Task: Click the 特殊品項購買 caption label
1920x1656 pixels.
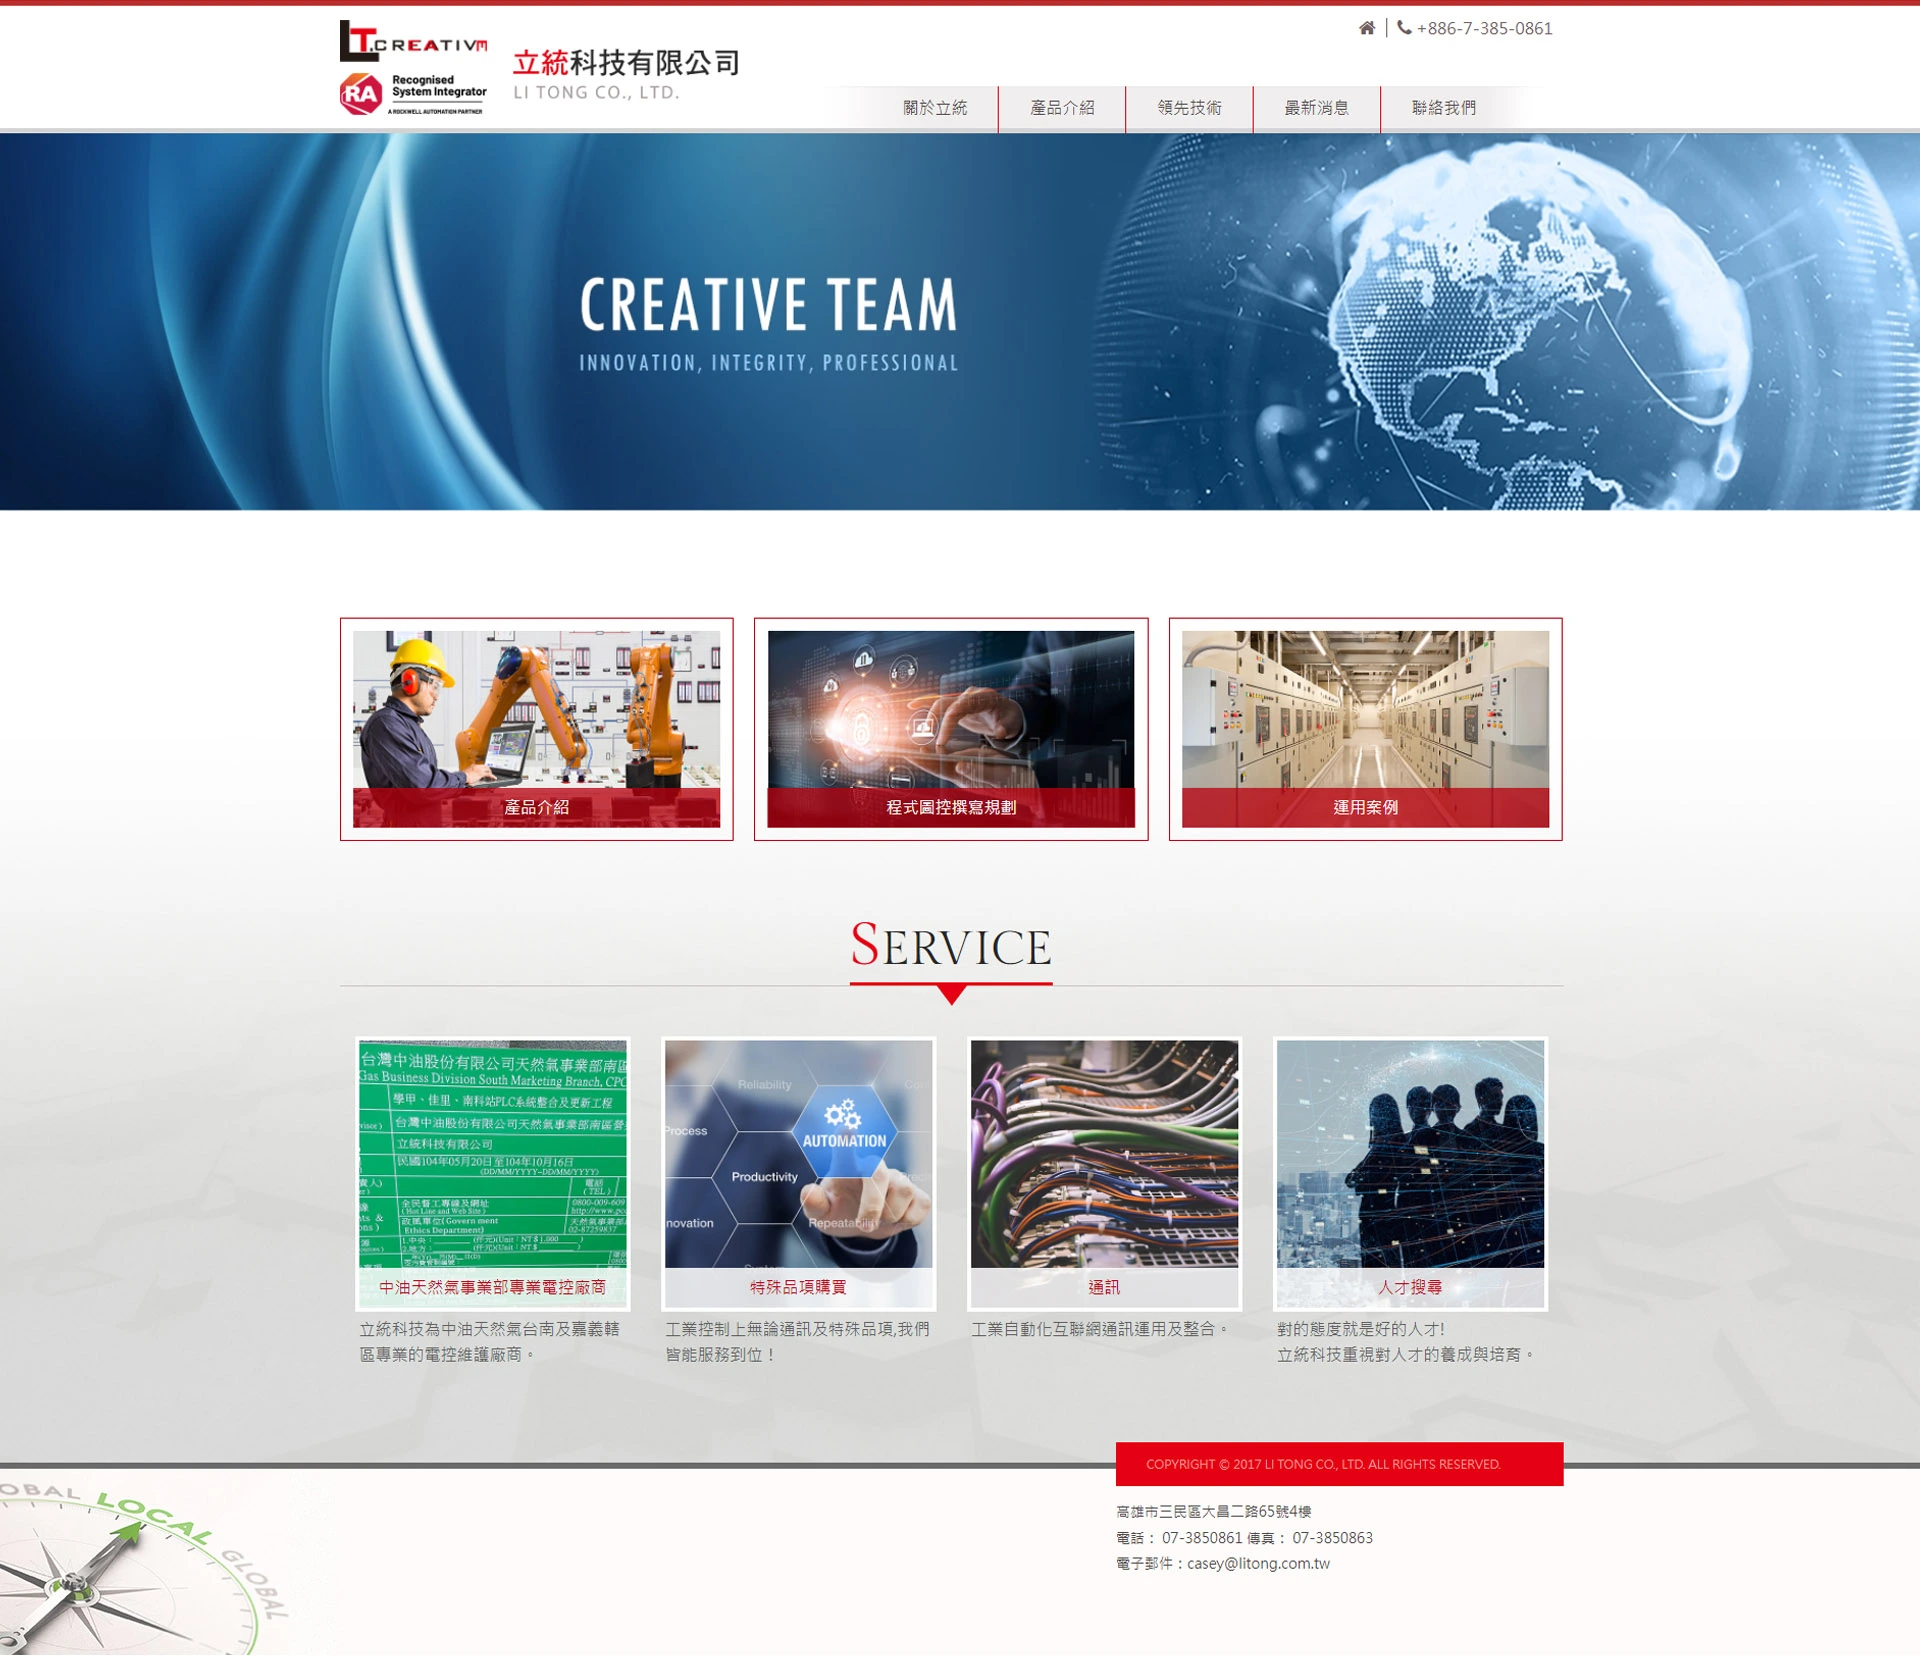Action: coord(798,1287)
